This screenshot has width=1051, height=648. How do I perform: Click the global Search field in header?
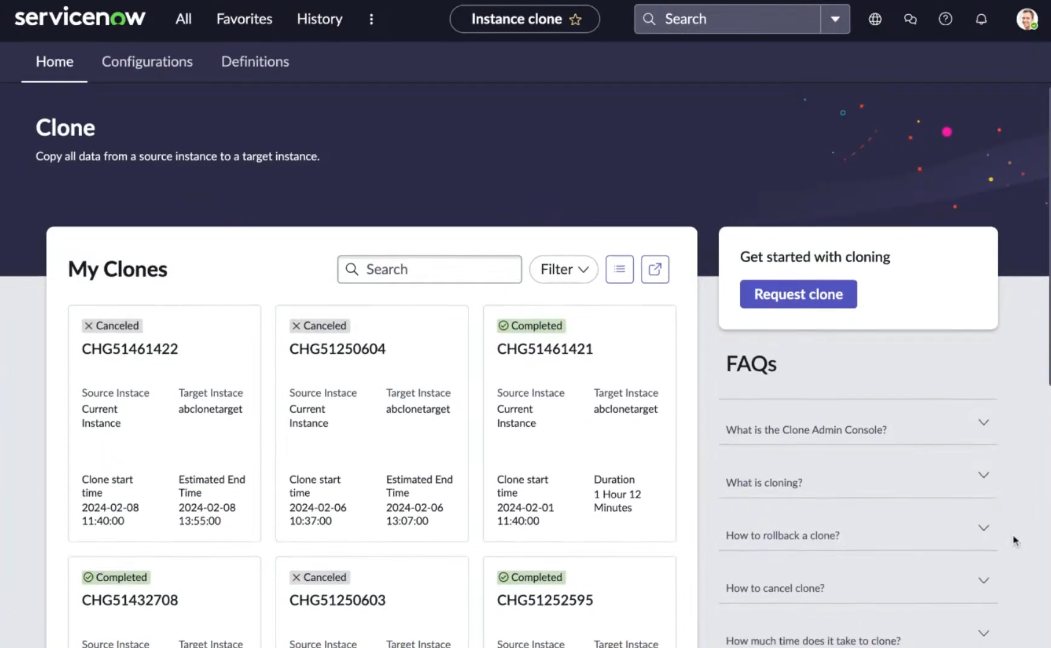(x=727, y=19)
